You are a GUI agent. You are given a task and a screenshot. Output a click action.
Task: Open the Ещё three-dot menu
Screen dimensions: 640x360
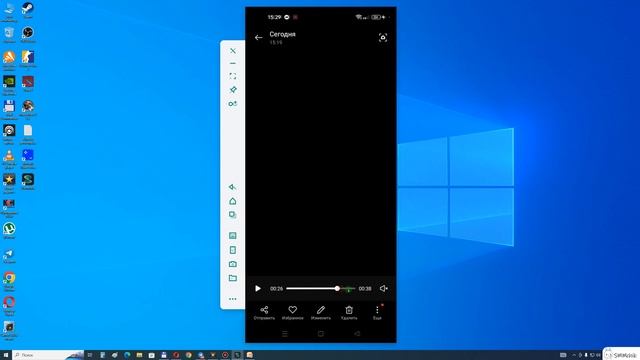[x=377, y=313]
